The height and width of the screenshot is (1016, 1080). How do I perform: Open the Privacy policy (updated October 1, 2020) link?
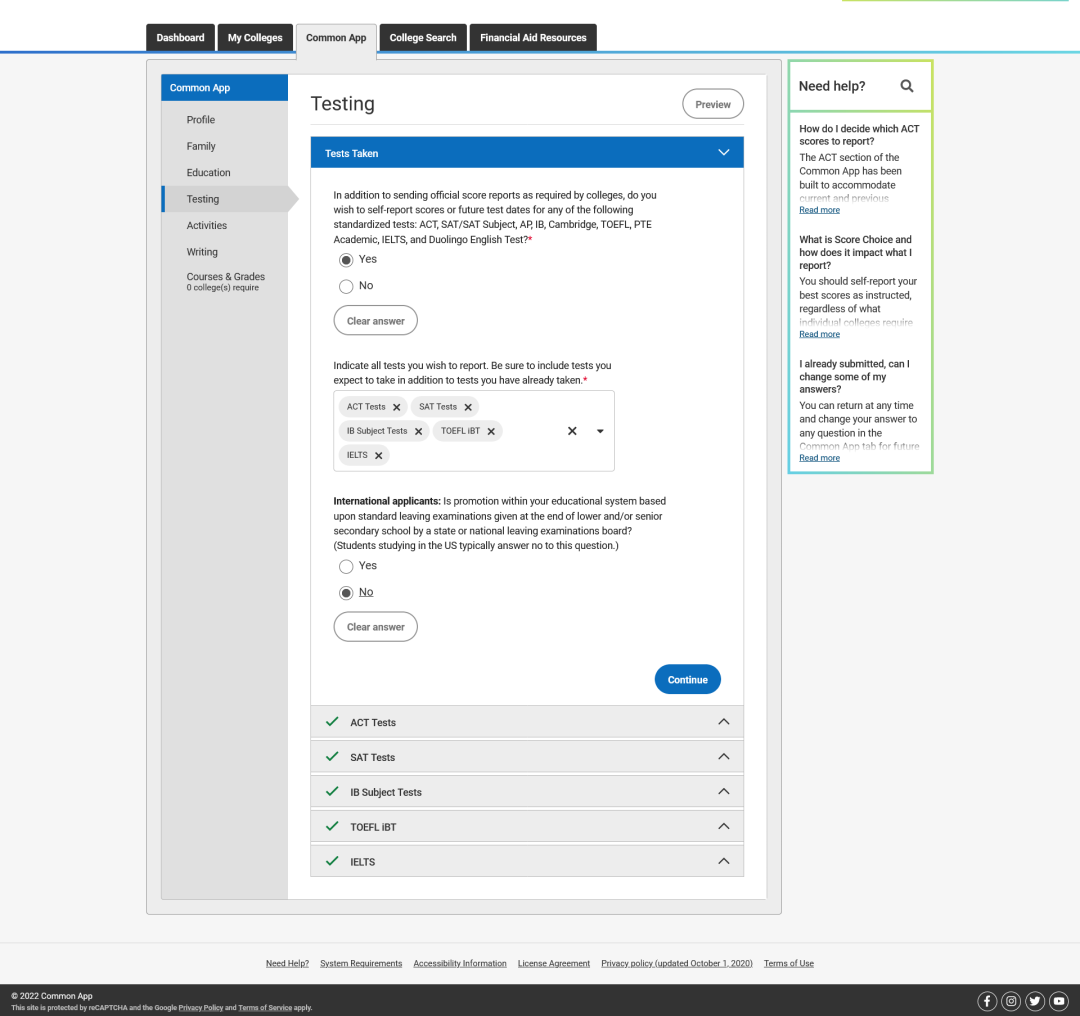[x=676, y=963]
